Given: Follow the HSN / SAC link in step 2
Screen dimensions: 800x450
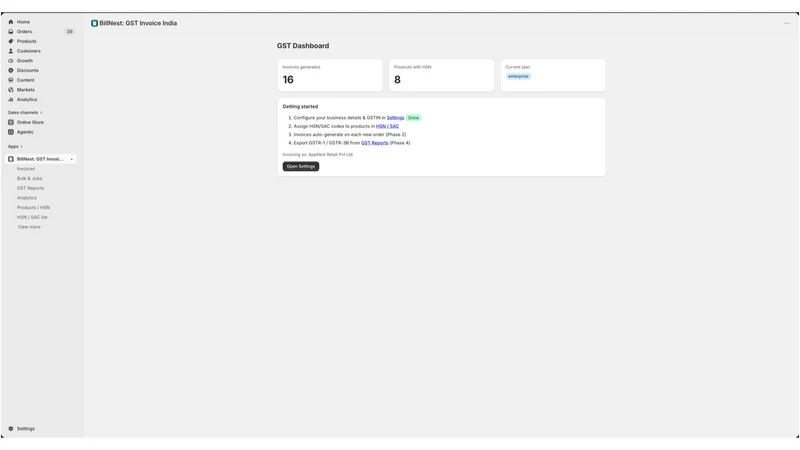Looking at the screenshot, I should [x=388, y=126].
